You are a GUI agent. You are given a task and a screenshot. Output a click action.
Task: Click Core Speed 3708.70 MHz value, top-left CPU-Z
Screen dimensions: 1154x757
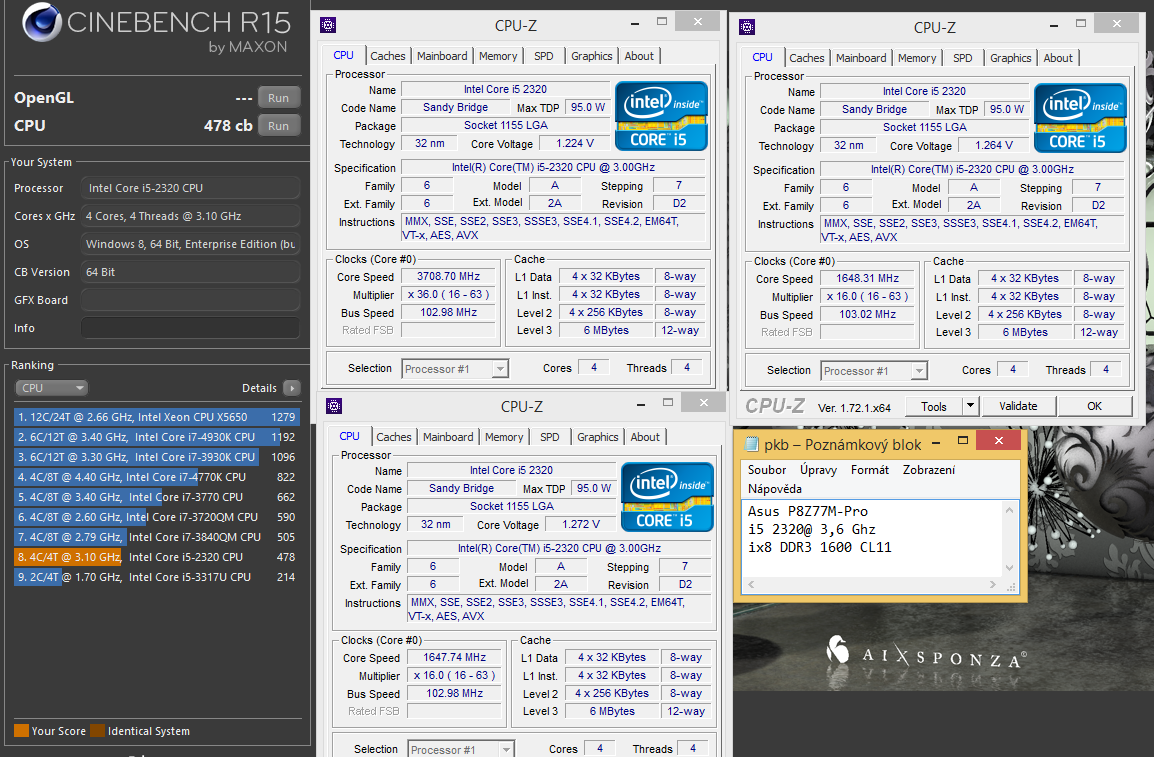448,277
